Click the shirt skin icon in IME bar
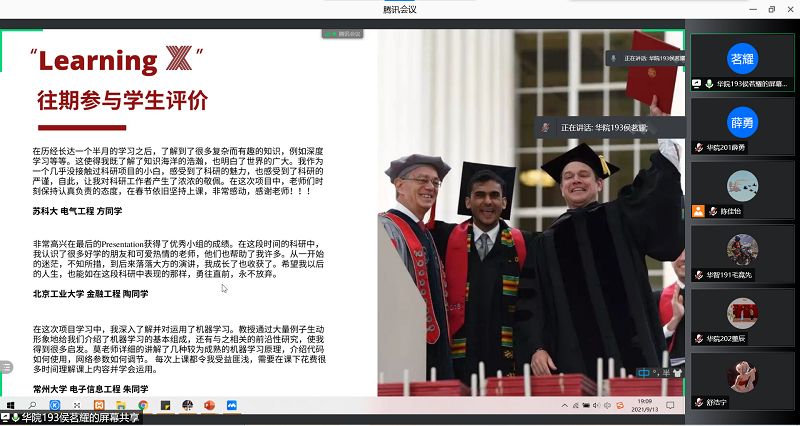 pos(677,373)
